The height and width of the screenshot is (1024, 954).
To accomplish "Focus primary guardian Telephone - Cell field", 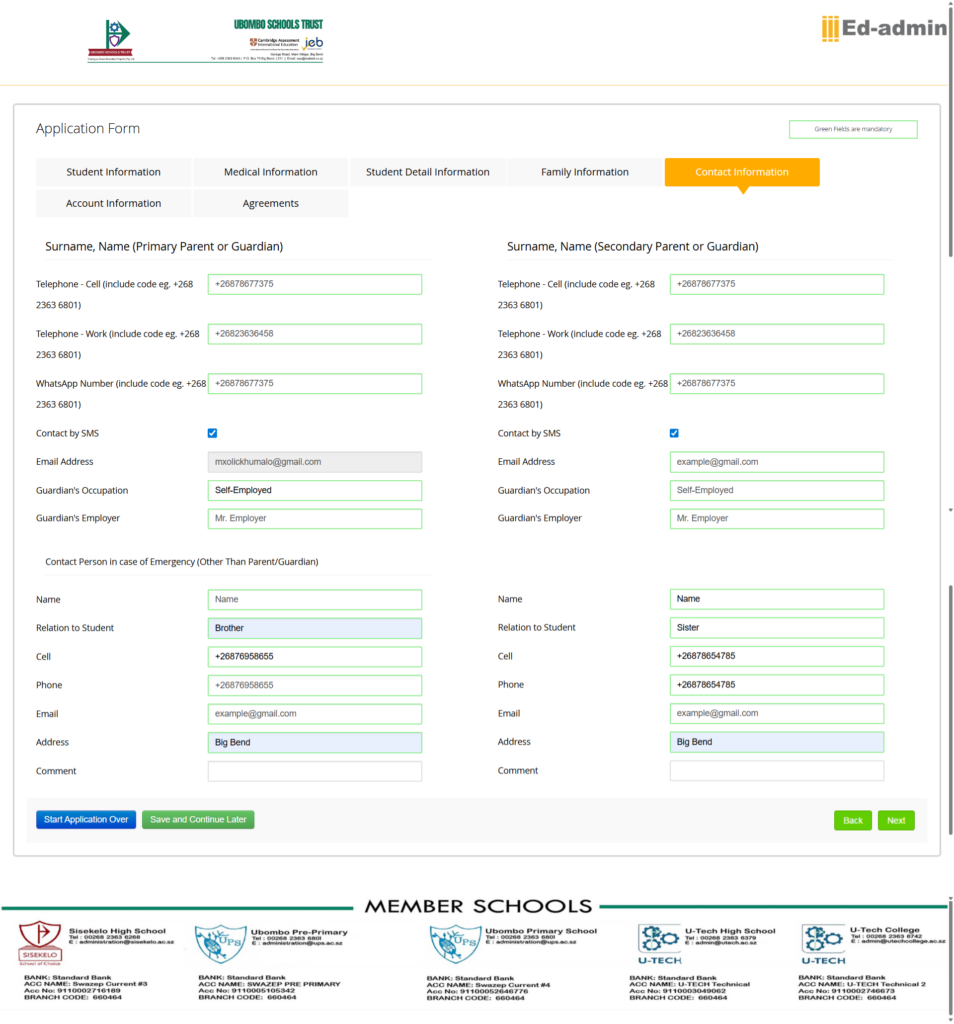I will click(x=315, y=284).
